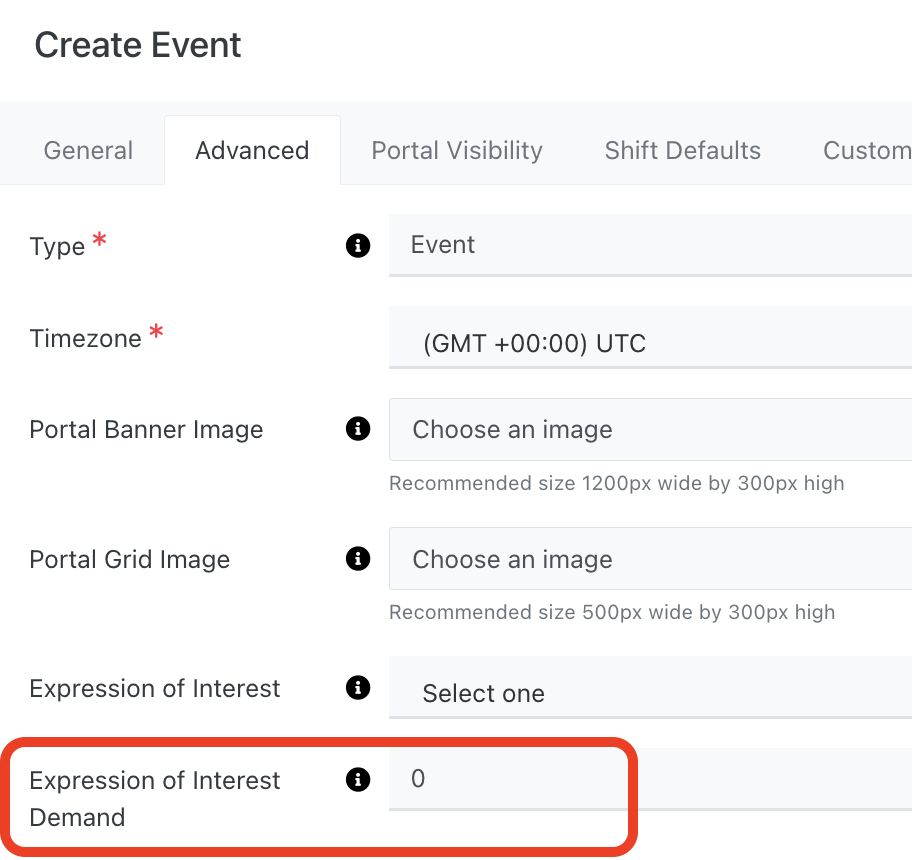
Task: Open the Portal Visibility tab
Action: click(457, 151)
